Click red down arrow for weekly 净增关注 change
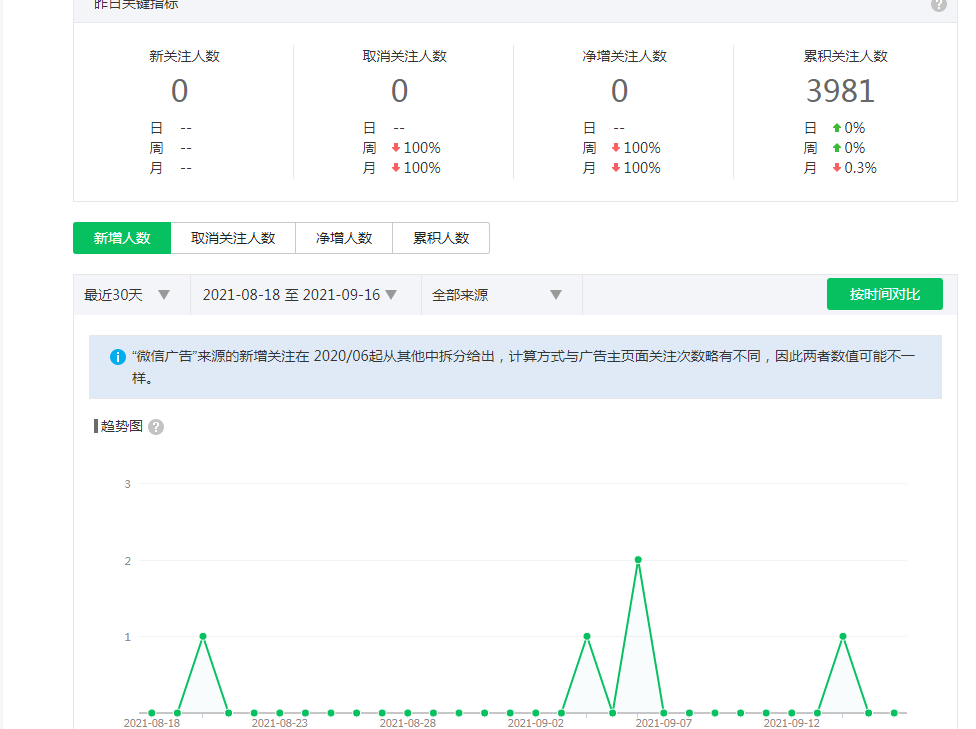 (x=616, y=148)
